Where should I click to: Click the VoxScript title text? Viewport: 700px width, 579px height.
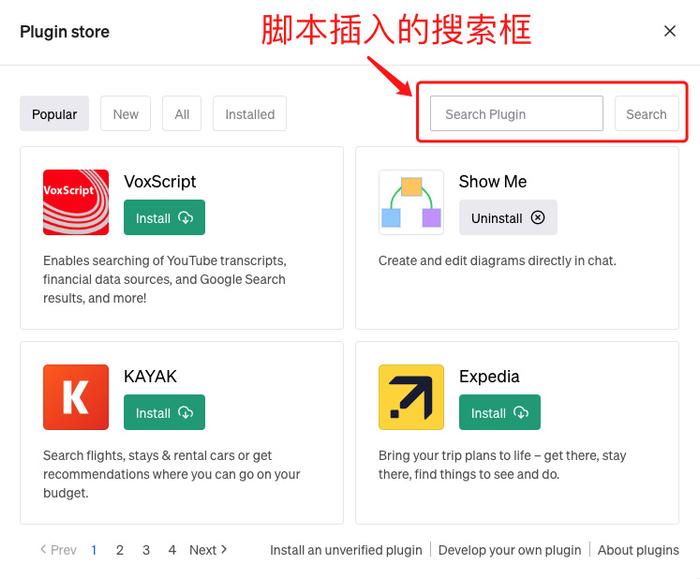160,182
